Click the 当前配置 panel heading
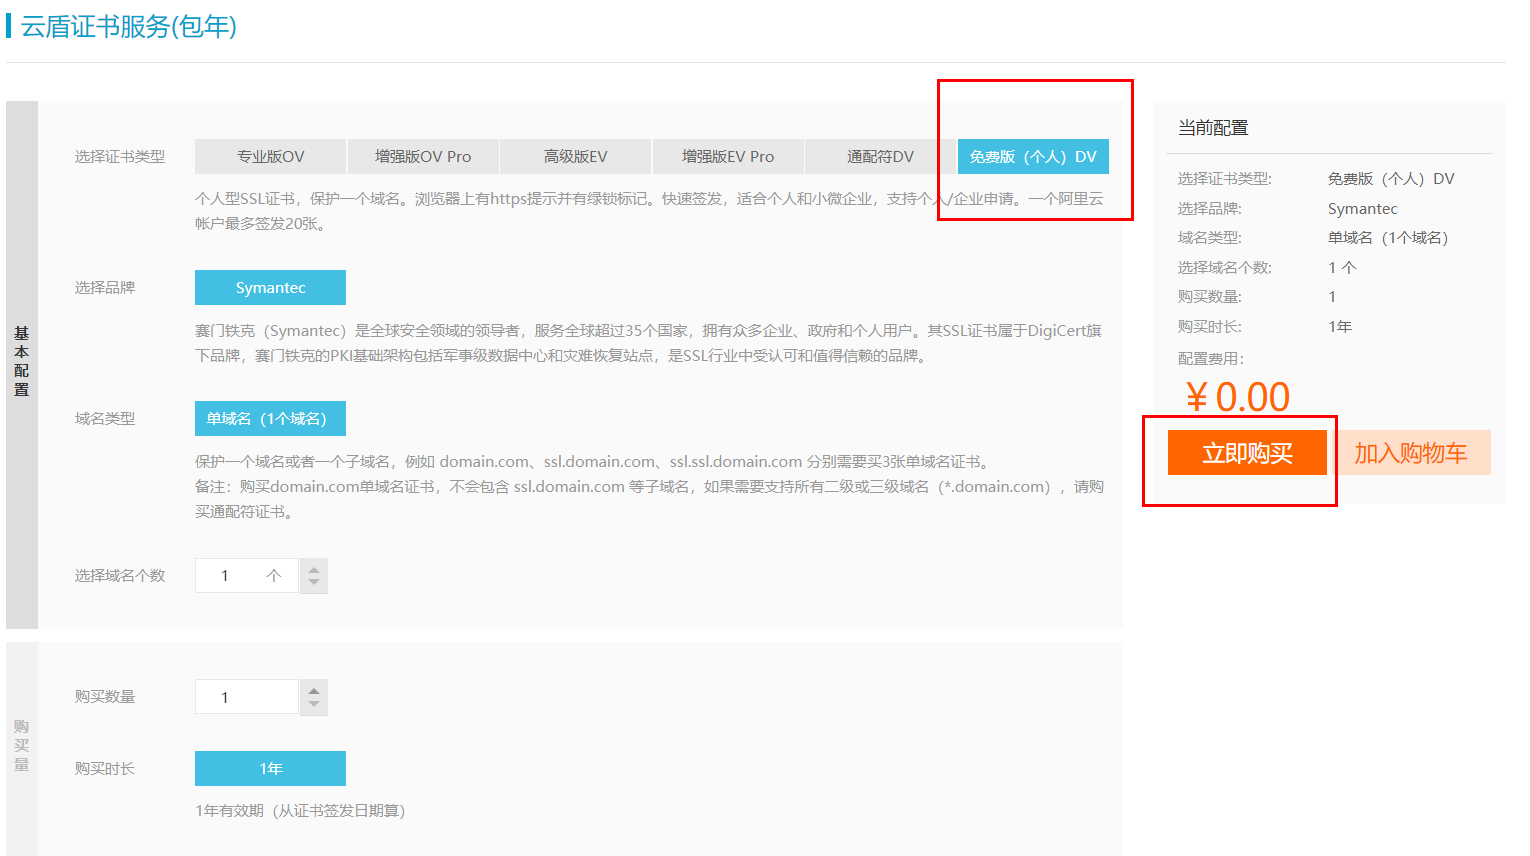This screenshot has width=1530, height=856. (x=1213, y=128)
